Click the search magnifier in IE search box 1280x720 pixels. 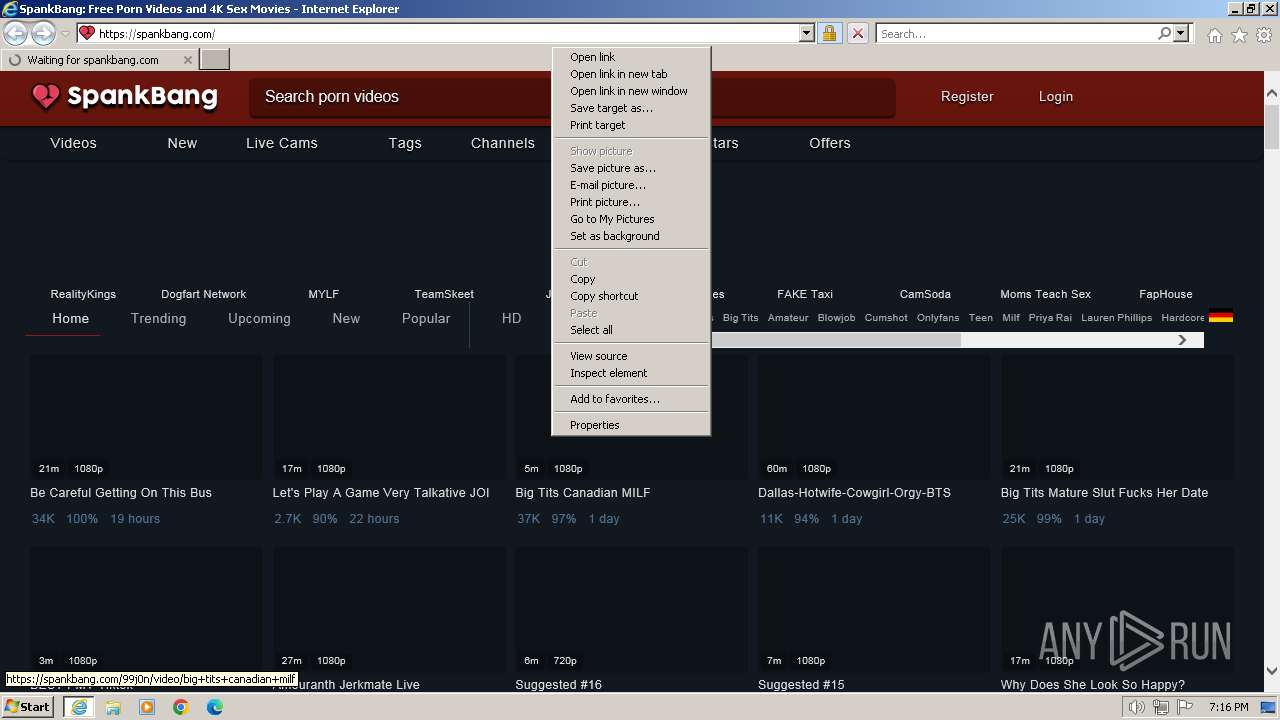(x=1164, y=34)
